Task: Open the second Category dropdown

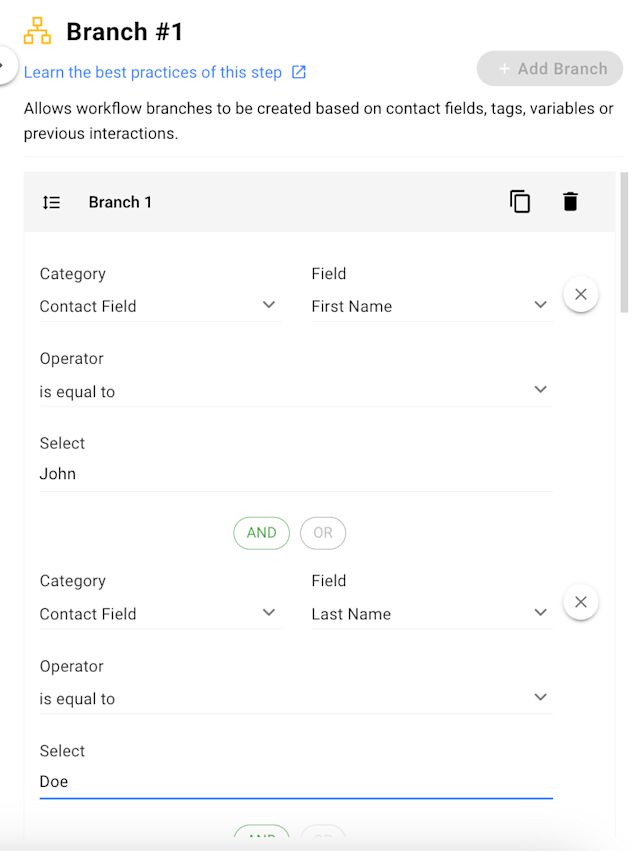Action: [x=159, y=613]
